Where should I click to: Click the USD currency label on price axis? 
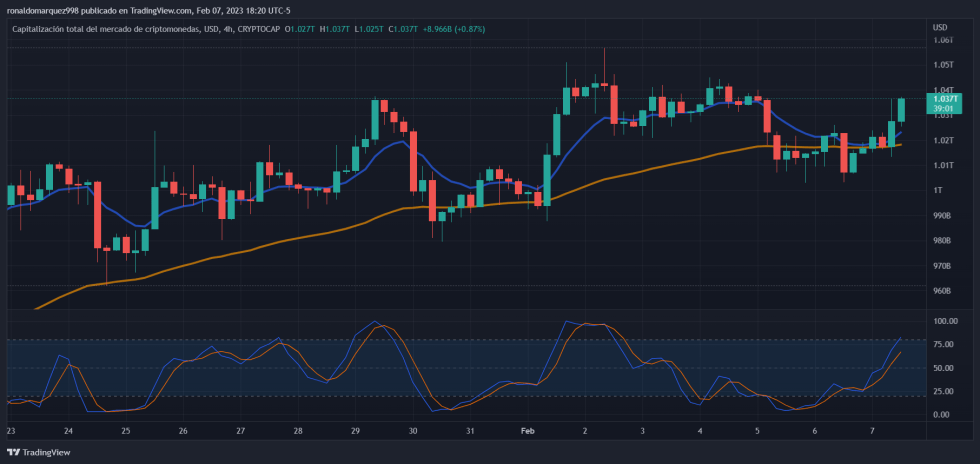click(939, 27)
